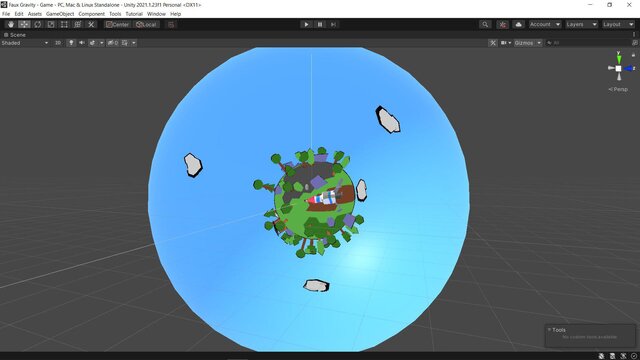The height and width of the screenshot is (360, 640).
Task: Select the Rect transform tool
Action: pos(64,24)
